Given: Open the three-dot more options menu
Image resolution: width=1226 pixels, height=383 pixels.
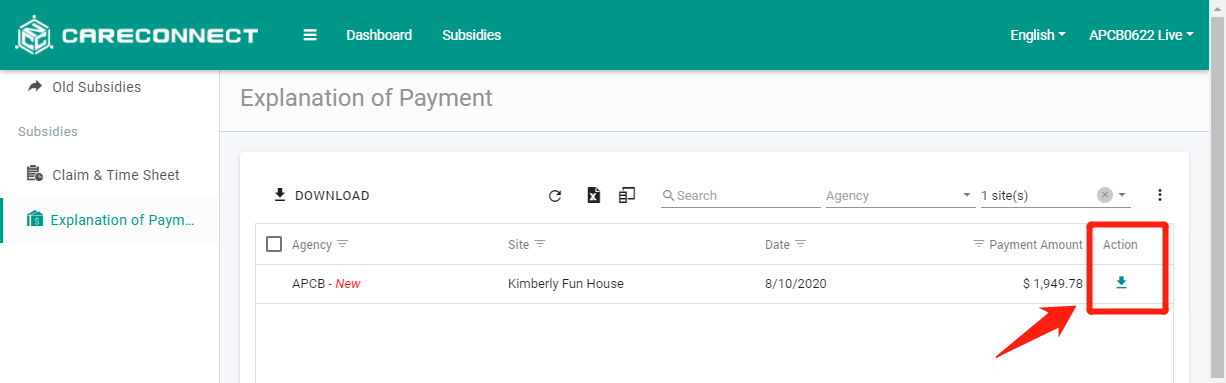Looking at the screenshot, I should tap(1160, 195).
